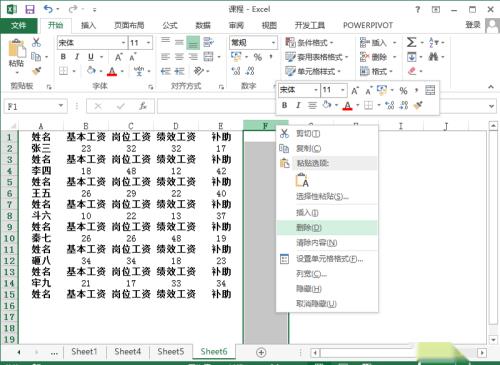Toggle Bold in ribbon font group
The height and width of the screenshot is (365, 500).
[x=63, y=57]
